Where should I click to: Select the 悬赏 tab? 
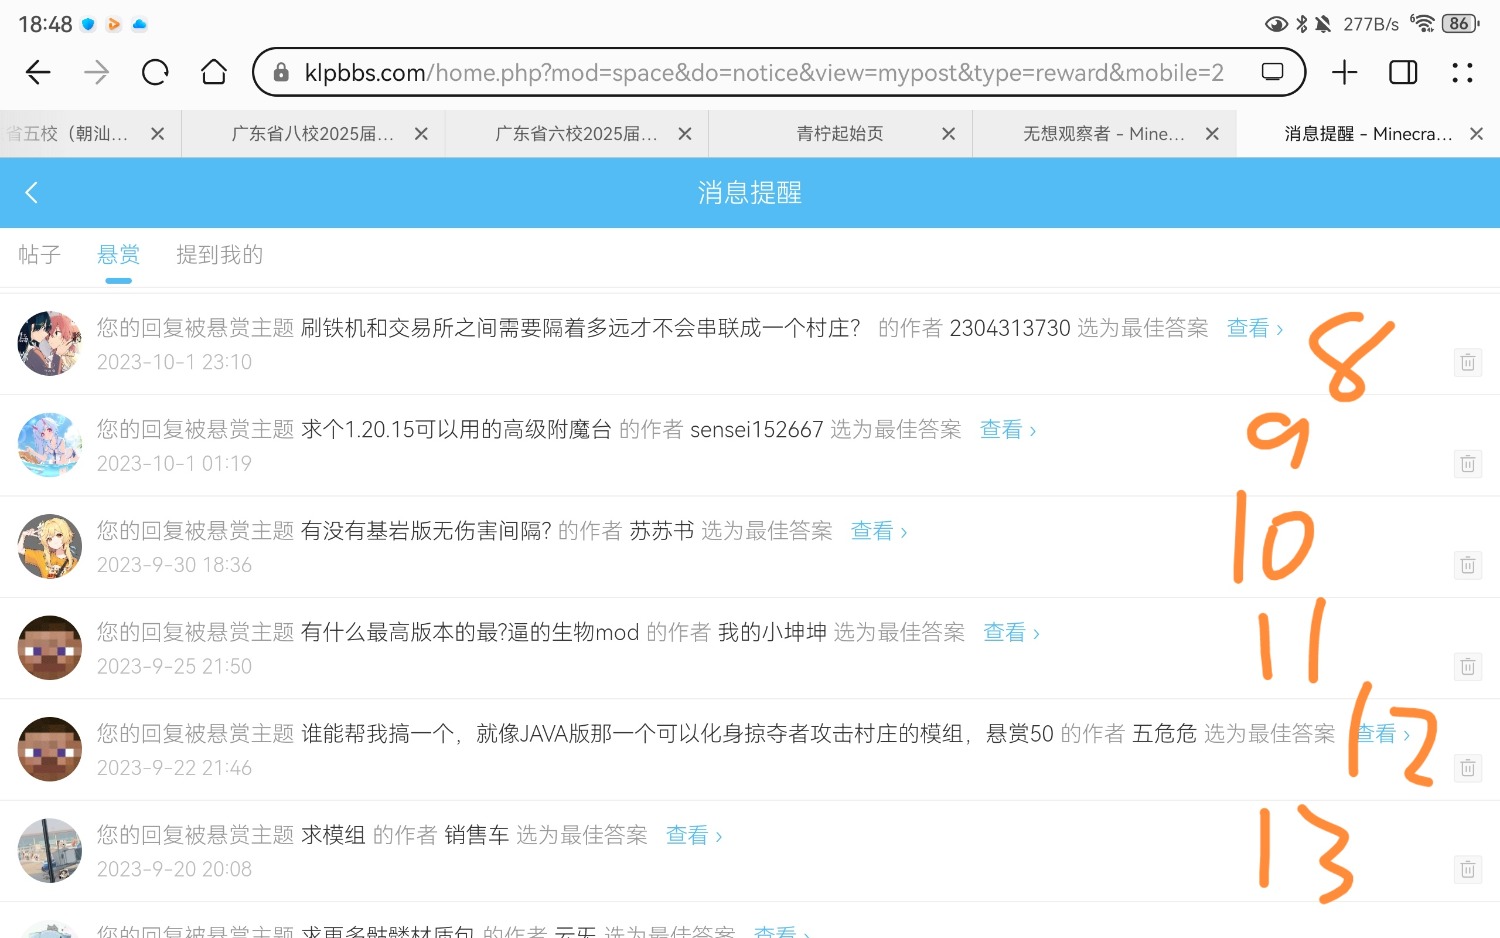click(118, 255)
